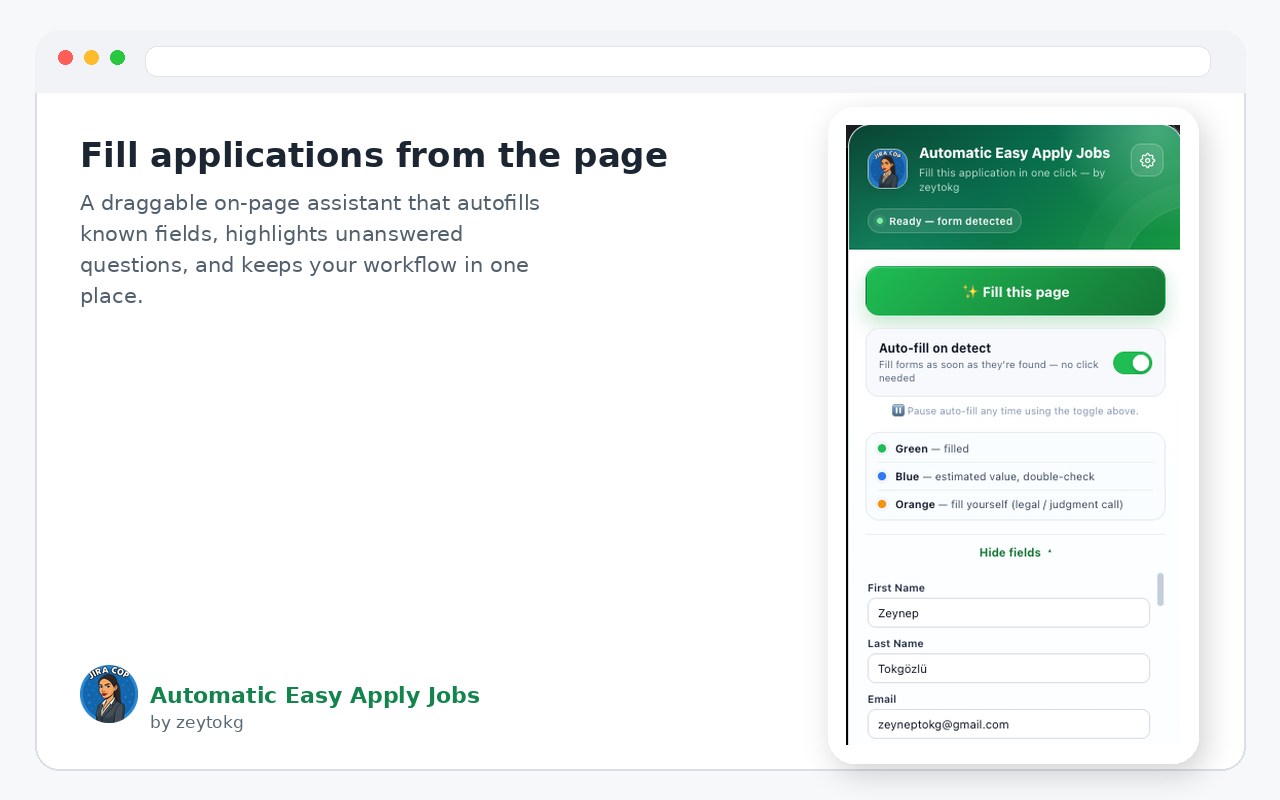The image size is (1280, 800).
Task: Click the heading Fill applications from the page
Action: [x=374, y=156]
